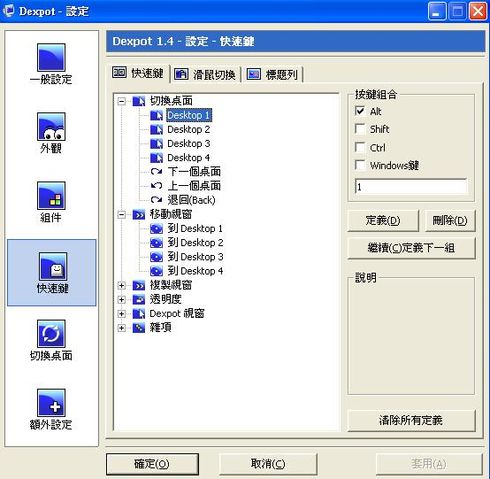Select the 到 Desktop 2 row text
Screen dimensions: 490x479
[x=195, y=243]
